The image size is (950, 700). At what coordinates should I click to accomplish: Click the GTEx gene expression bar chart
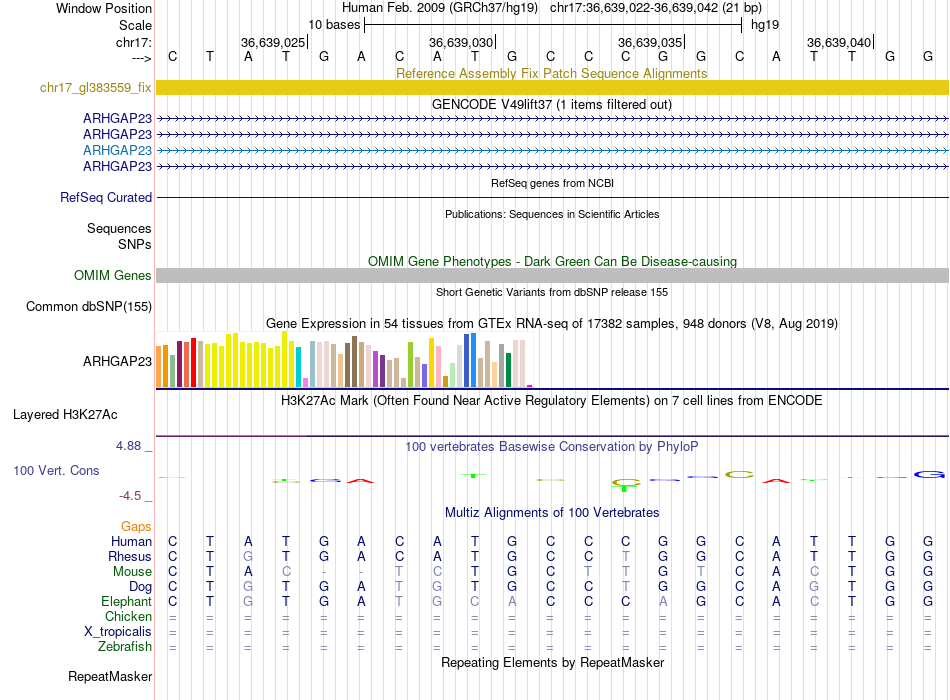(x=345, y=362)
